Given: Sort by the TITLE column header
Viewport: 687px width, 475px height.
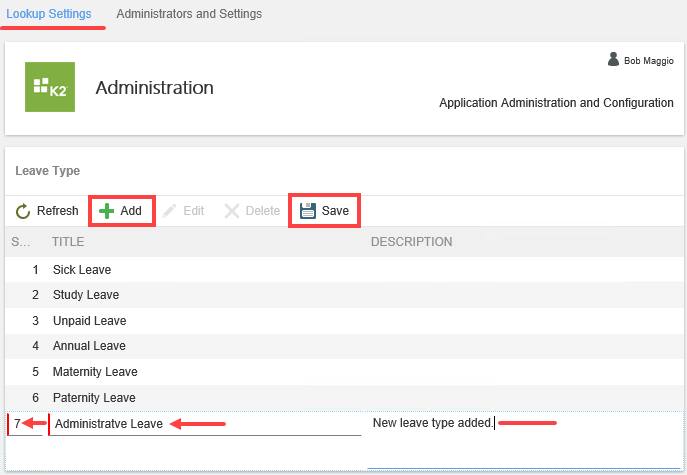Looking at the screenshot, I should click(x=68, y=242).
